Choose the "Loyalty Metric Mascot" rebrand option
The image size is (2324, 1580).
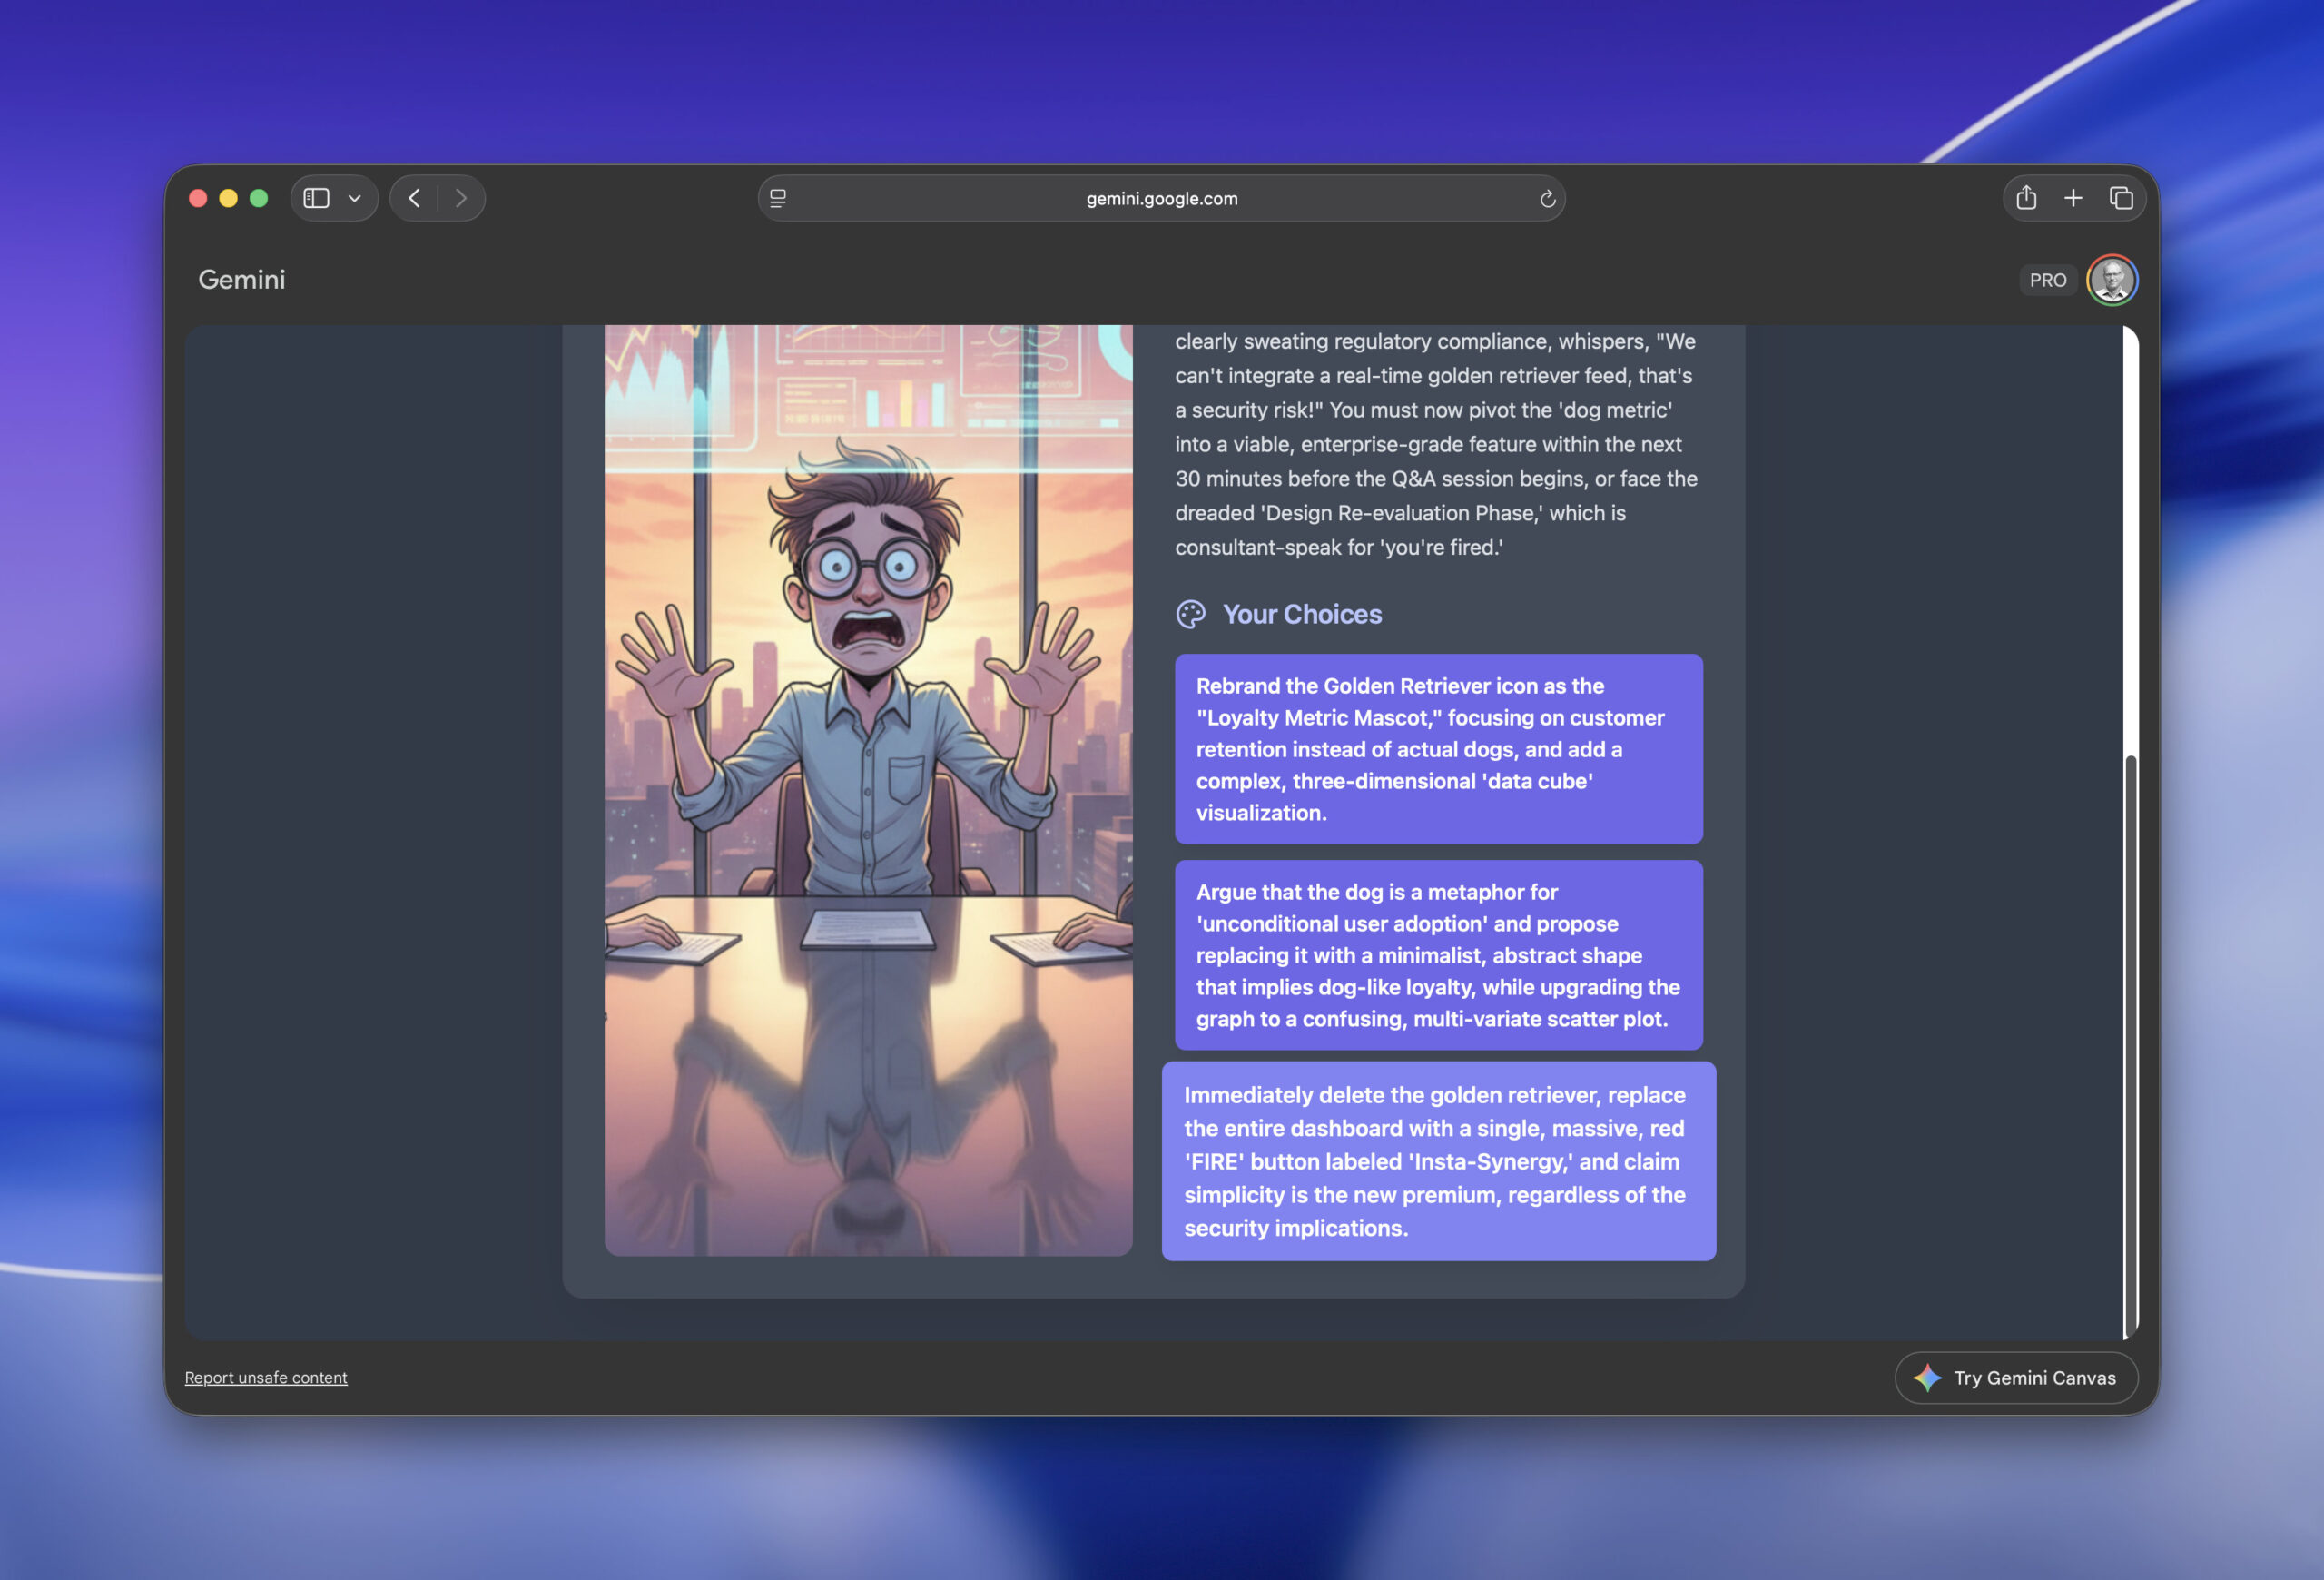(1438, 749)
